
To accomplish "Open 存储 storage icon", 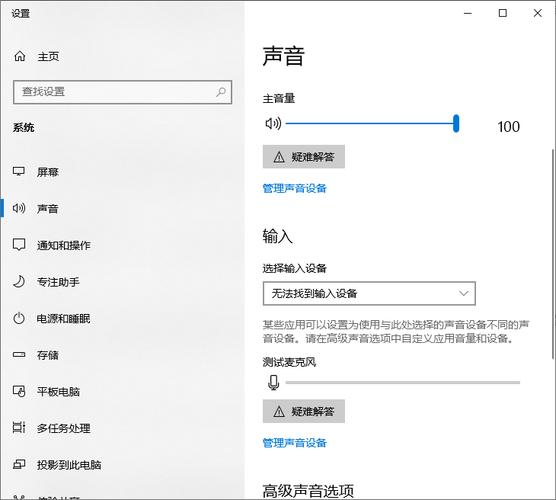I will tap(19, 355).
